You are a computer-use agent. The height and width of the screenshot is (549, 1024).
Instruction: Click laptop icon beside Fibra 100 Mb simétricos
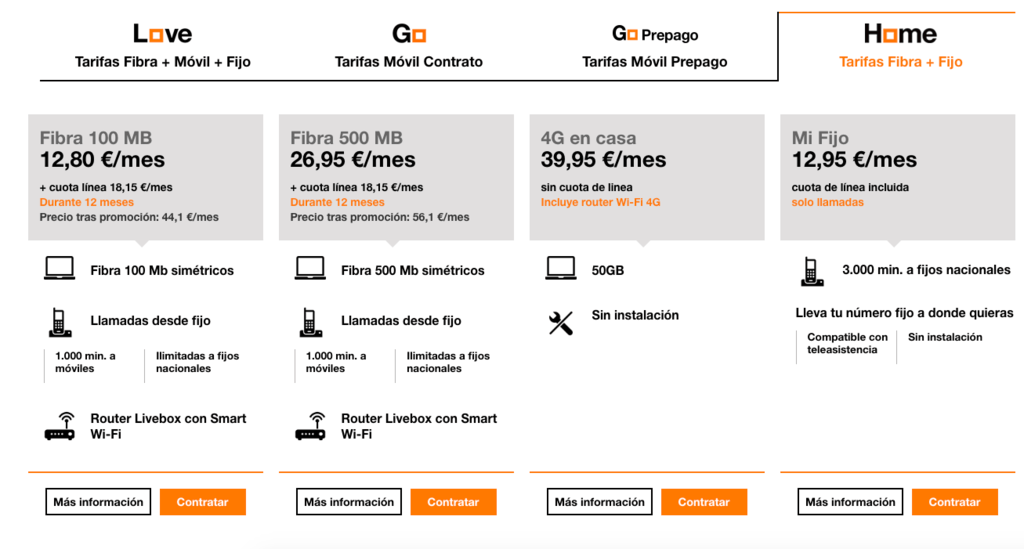[59, 269]
